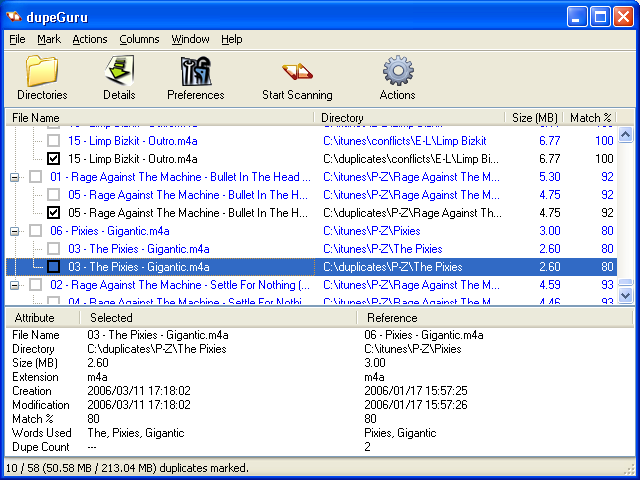Click the Attribute column header in details

point(43,318)
